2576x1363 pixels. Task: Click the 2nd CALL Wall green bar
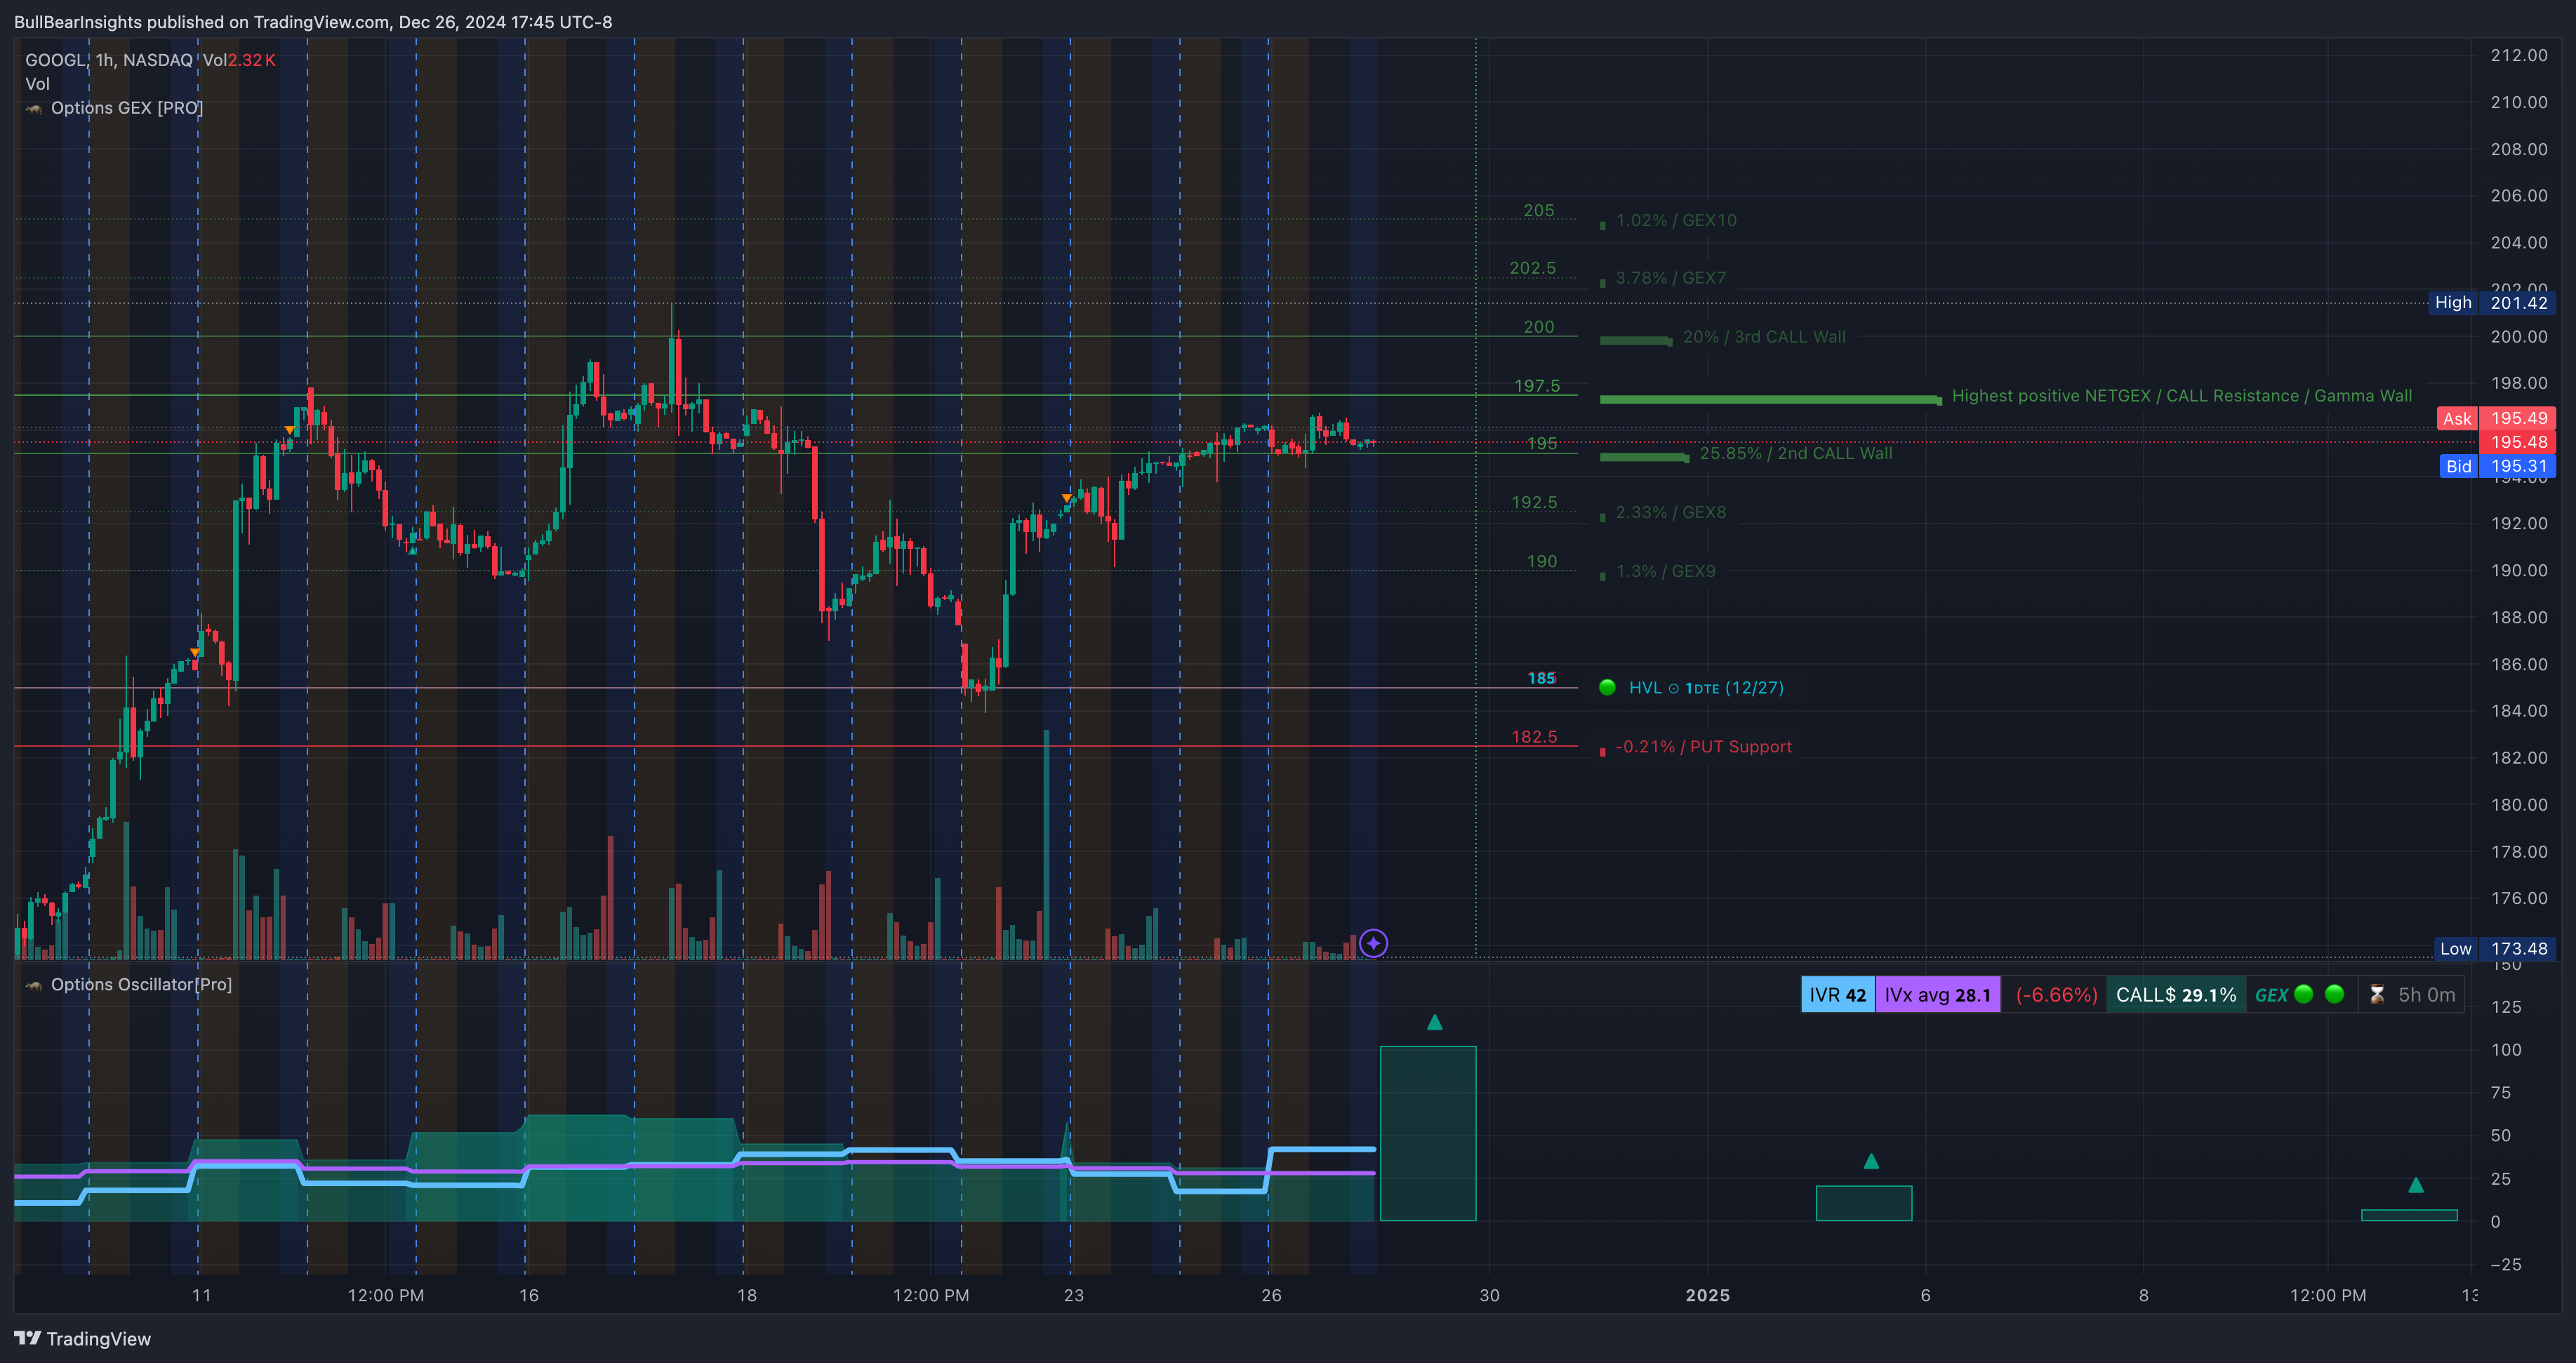[x=1644, y=457]
